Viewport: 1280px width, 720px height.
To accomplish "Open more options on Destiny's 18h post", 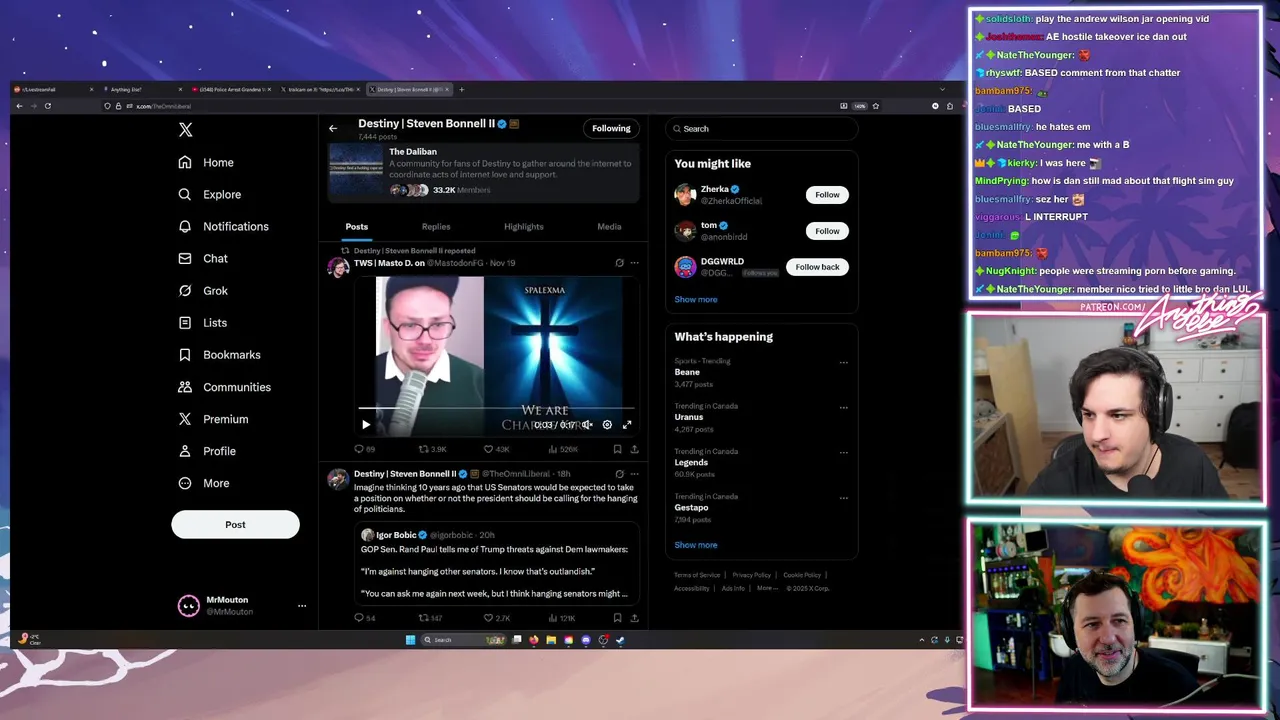I will [x=634, y=474].
